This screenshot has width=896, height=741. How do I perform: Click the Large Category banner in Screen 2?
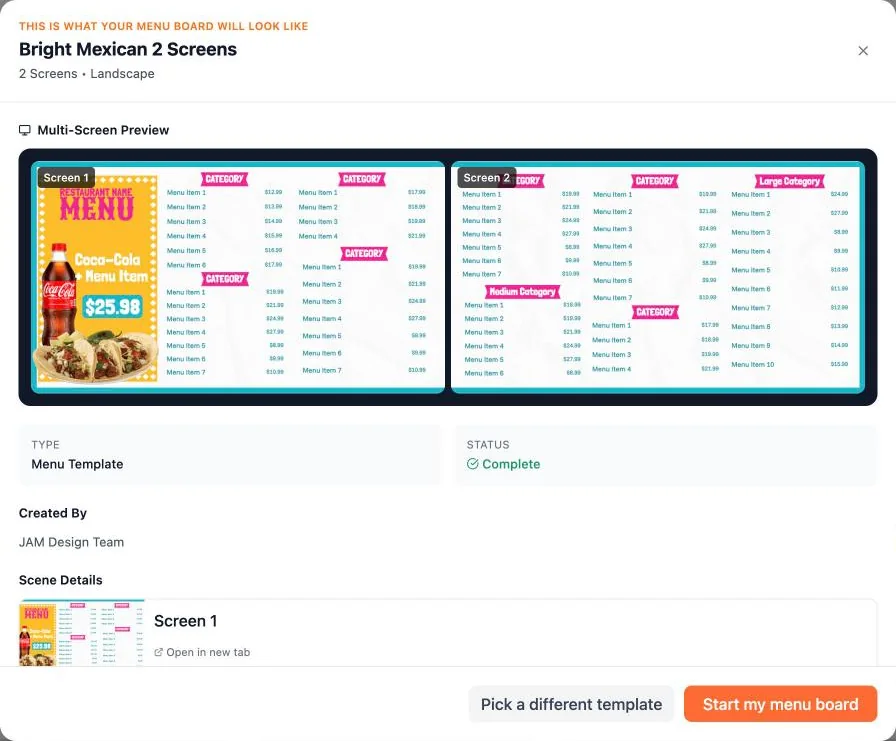point(790,181)
